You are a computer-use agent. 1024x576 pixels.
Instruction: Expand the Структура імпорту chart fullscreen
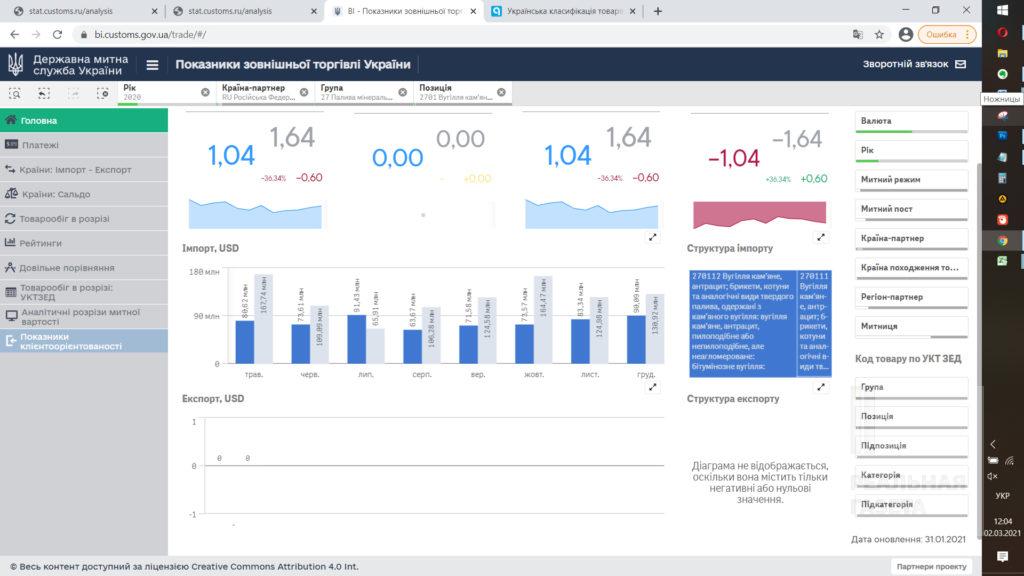[821, 386]
